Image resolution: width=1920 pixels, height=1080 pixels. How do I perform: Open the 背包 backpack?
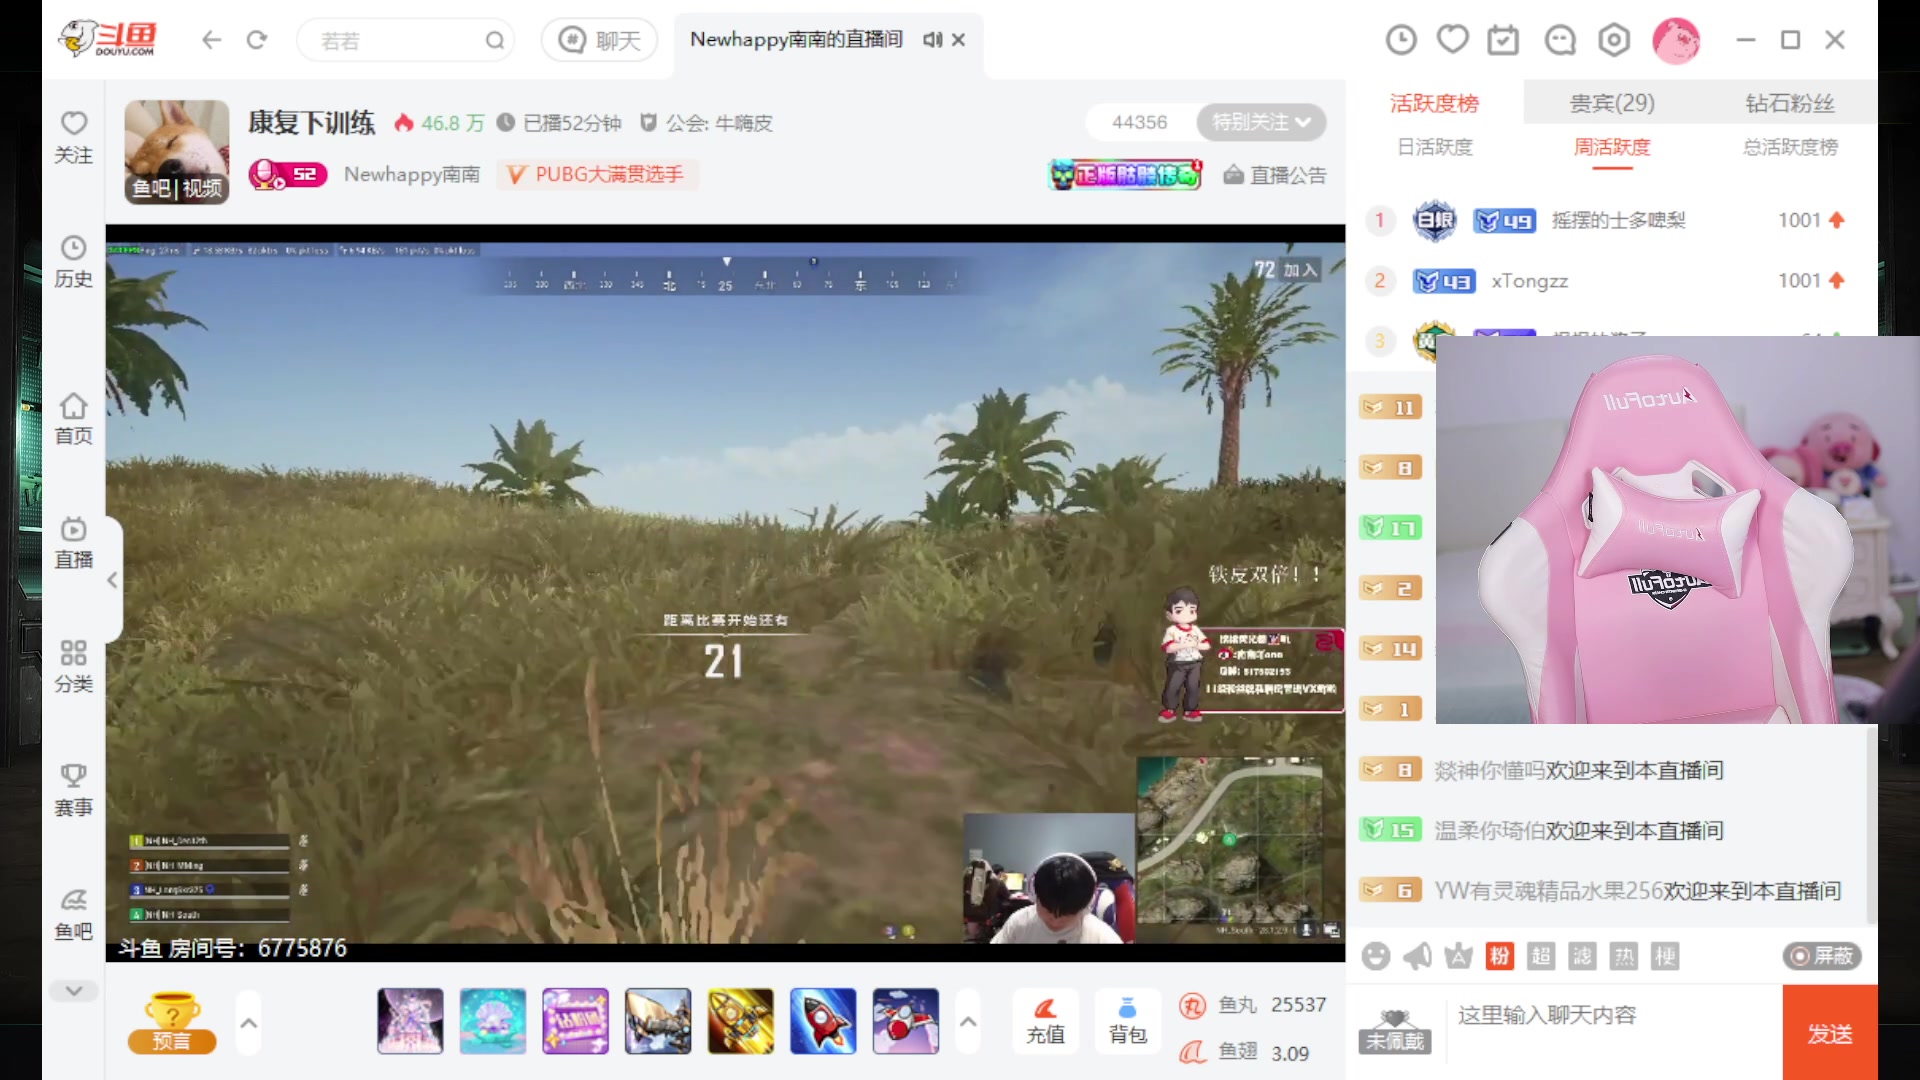[x=1127, y=1021]
